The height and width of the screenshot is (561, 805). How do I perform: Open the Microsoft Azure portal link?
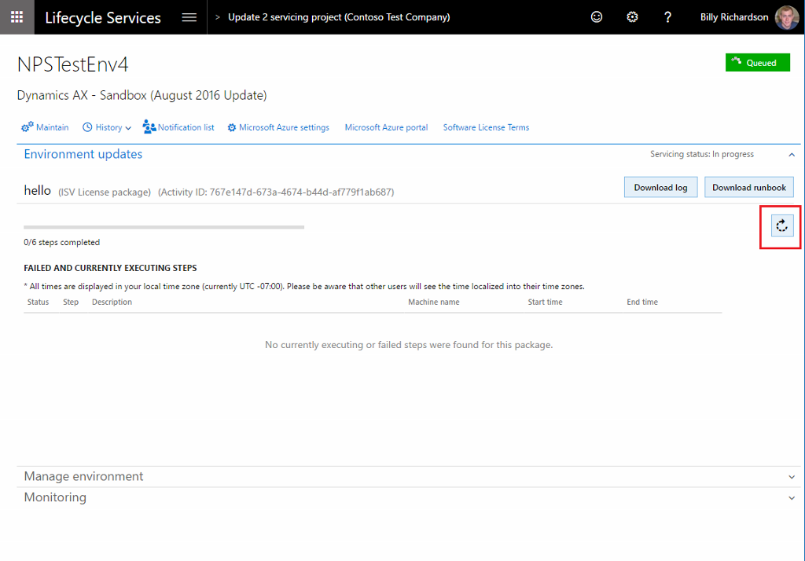tap(386, 127)
